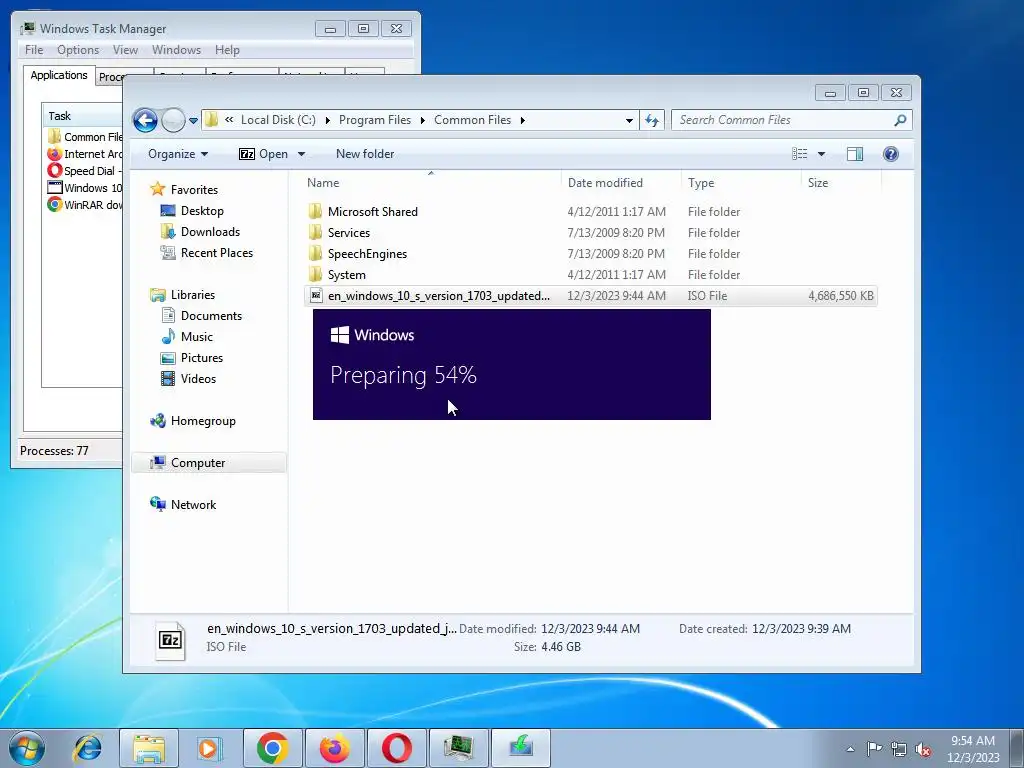
Task: Click Open button with 7z icon
Action: pyautogui.click(x=264, y=153)
